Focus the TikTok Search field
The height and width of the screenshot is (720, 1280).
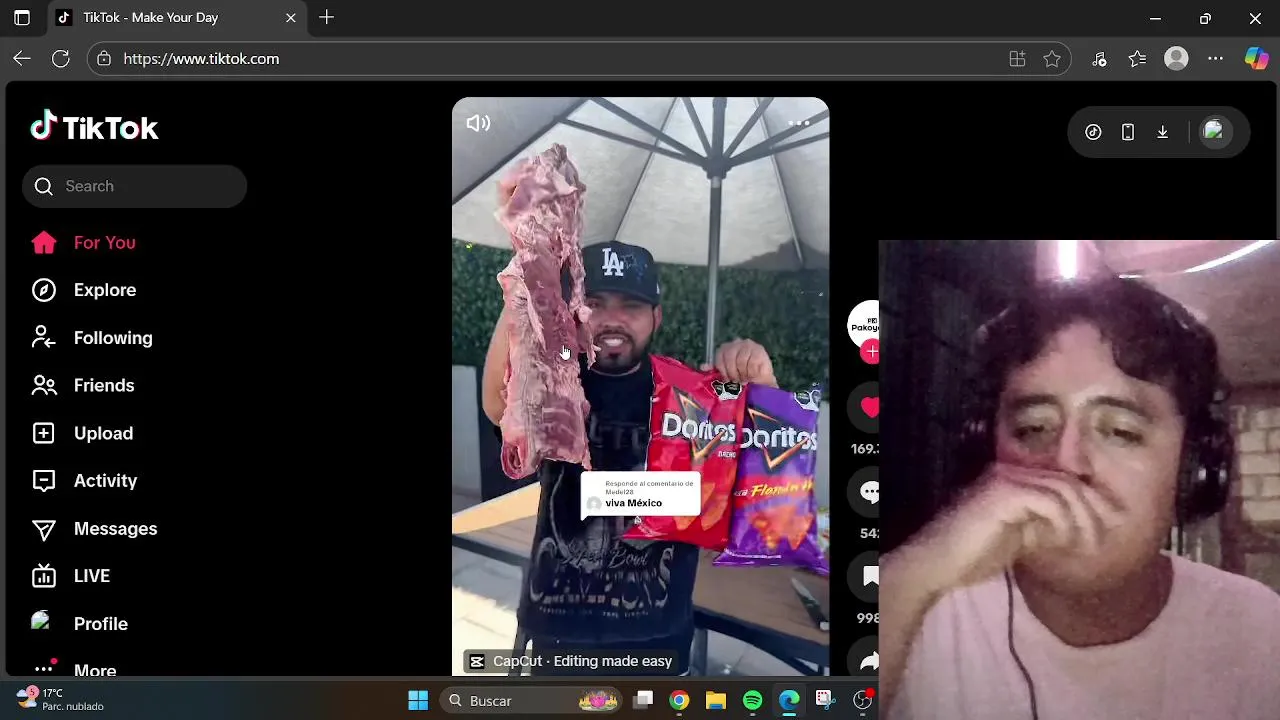click(134, 186)
